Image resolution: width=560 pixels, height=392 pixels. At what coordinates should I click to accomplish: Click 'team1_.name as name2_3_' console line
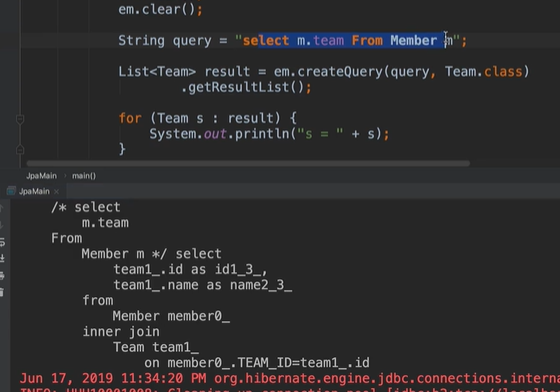[x=202, y=285]
